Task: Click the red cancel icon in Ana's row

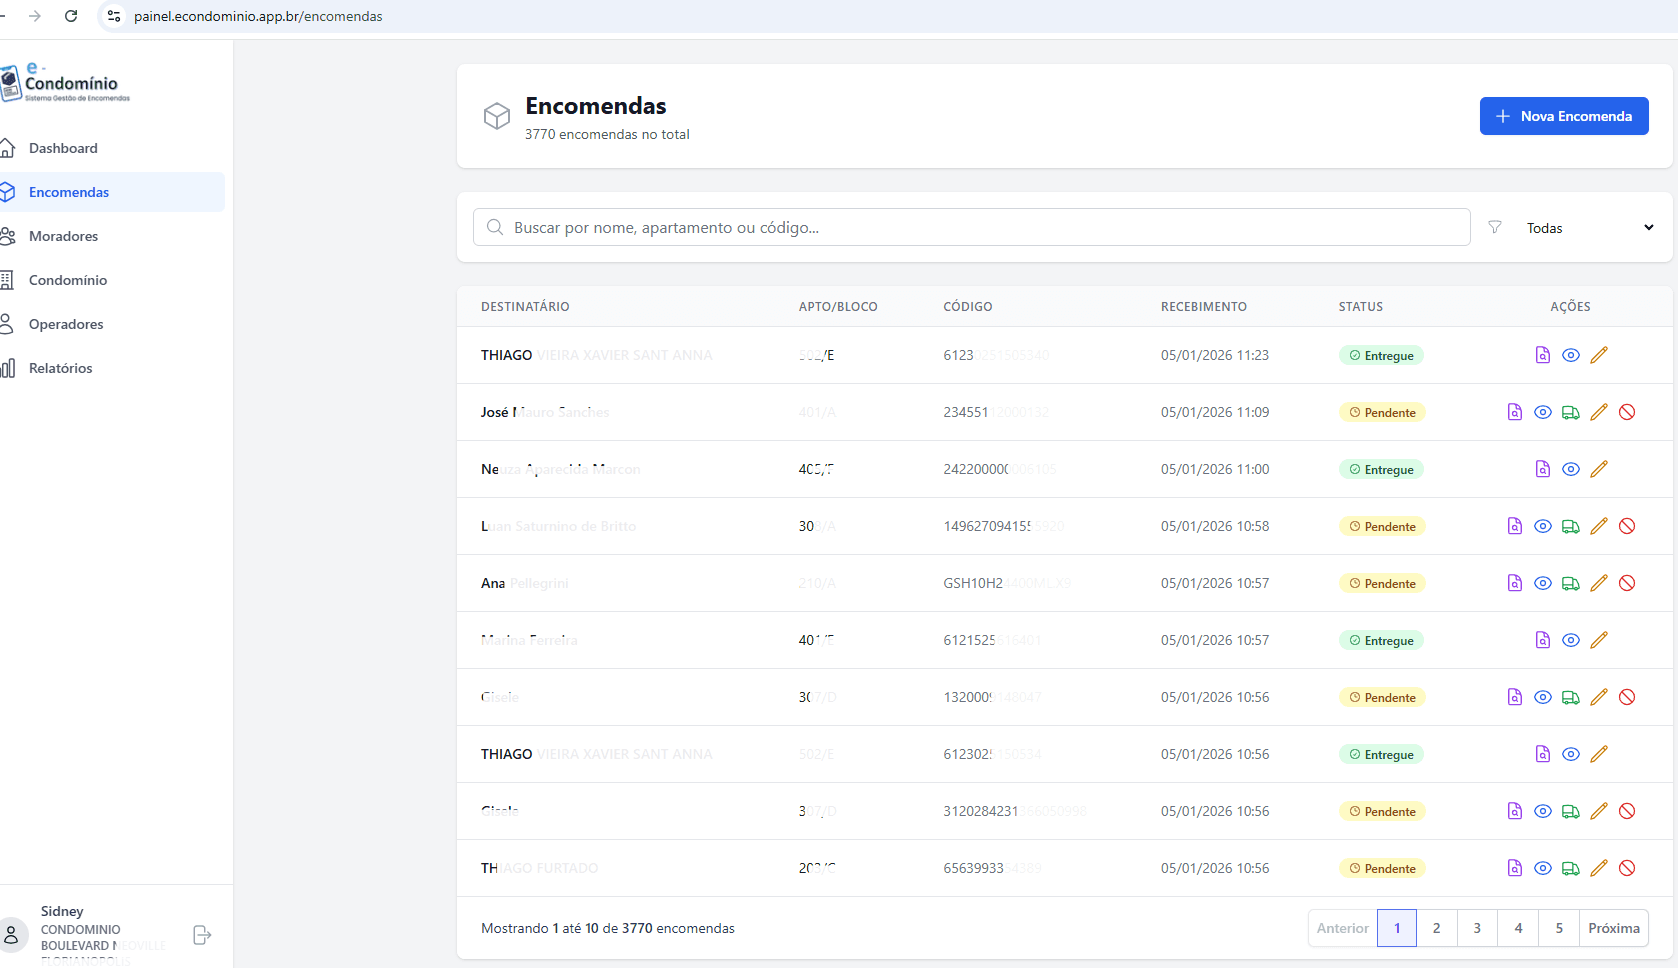Action: click(1627, 583)
